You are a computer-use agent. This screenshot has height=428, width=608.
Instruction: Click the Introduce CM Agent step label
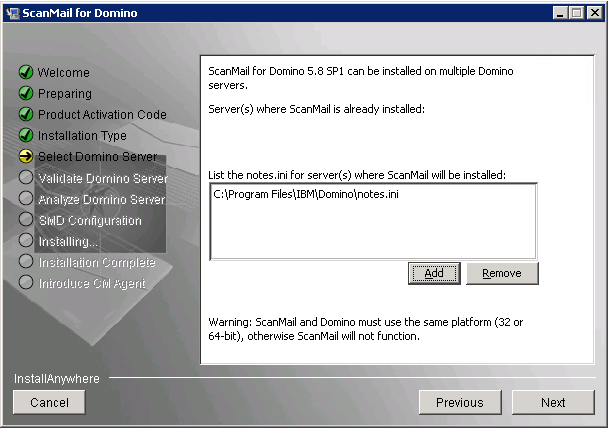[x=92, y=283]
